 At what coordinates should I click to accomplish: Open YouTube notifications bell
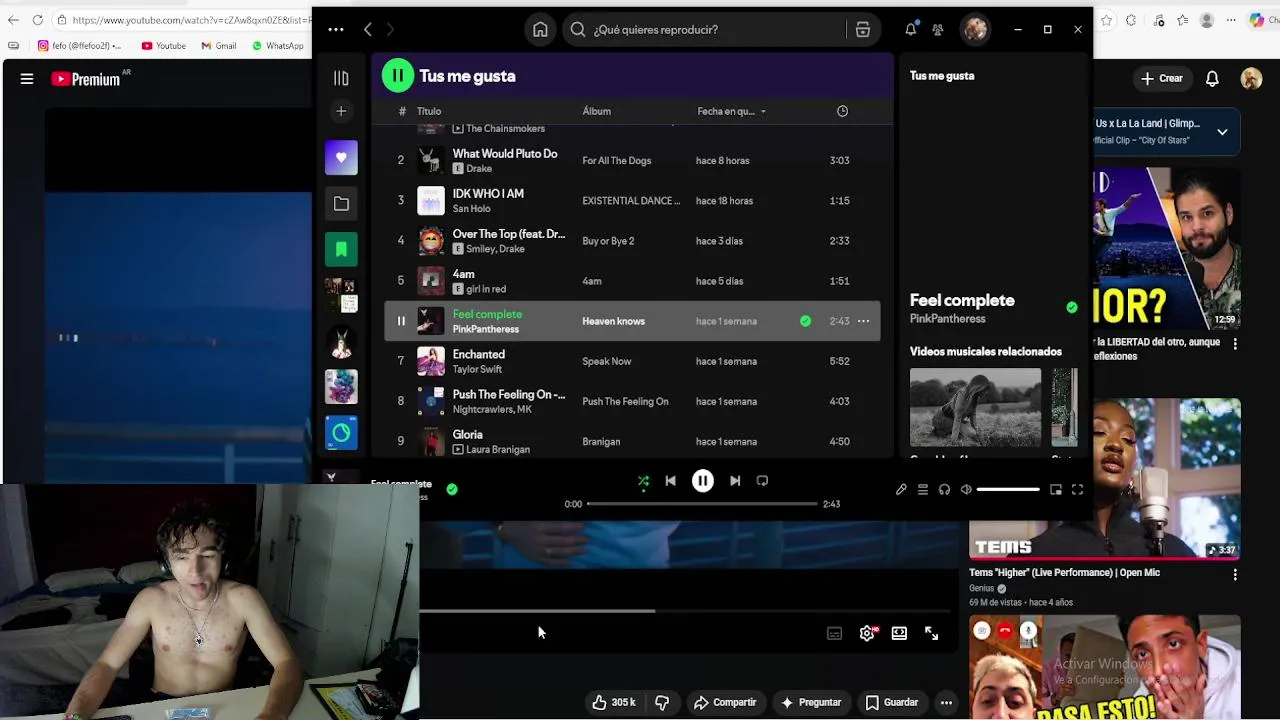tap(1212, 78)
